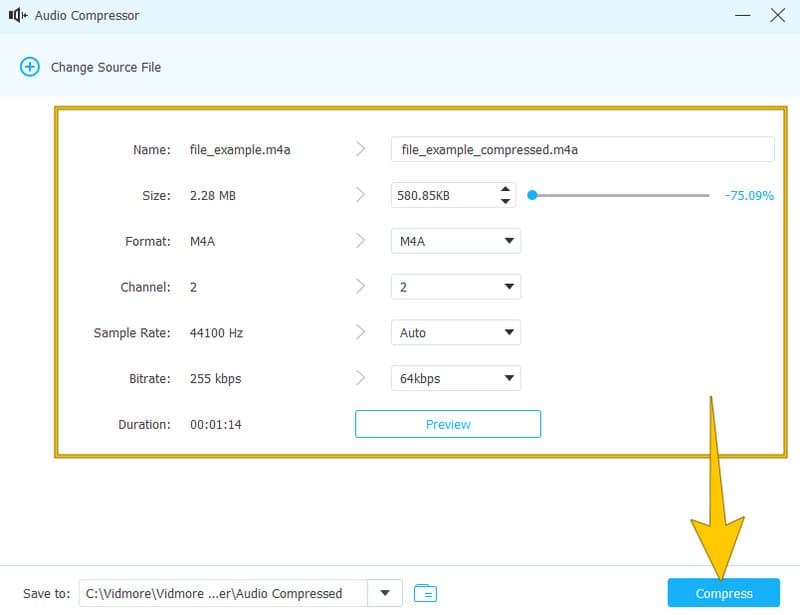Click the plus icon for Change Source File
Viewport: 800px width, 615px height.
(x=30, y=67)
